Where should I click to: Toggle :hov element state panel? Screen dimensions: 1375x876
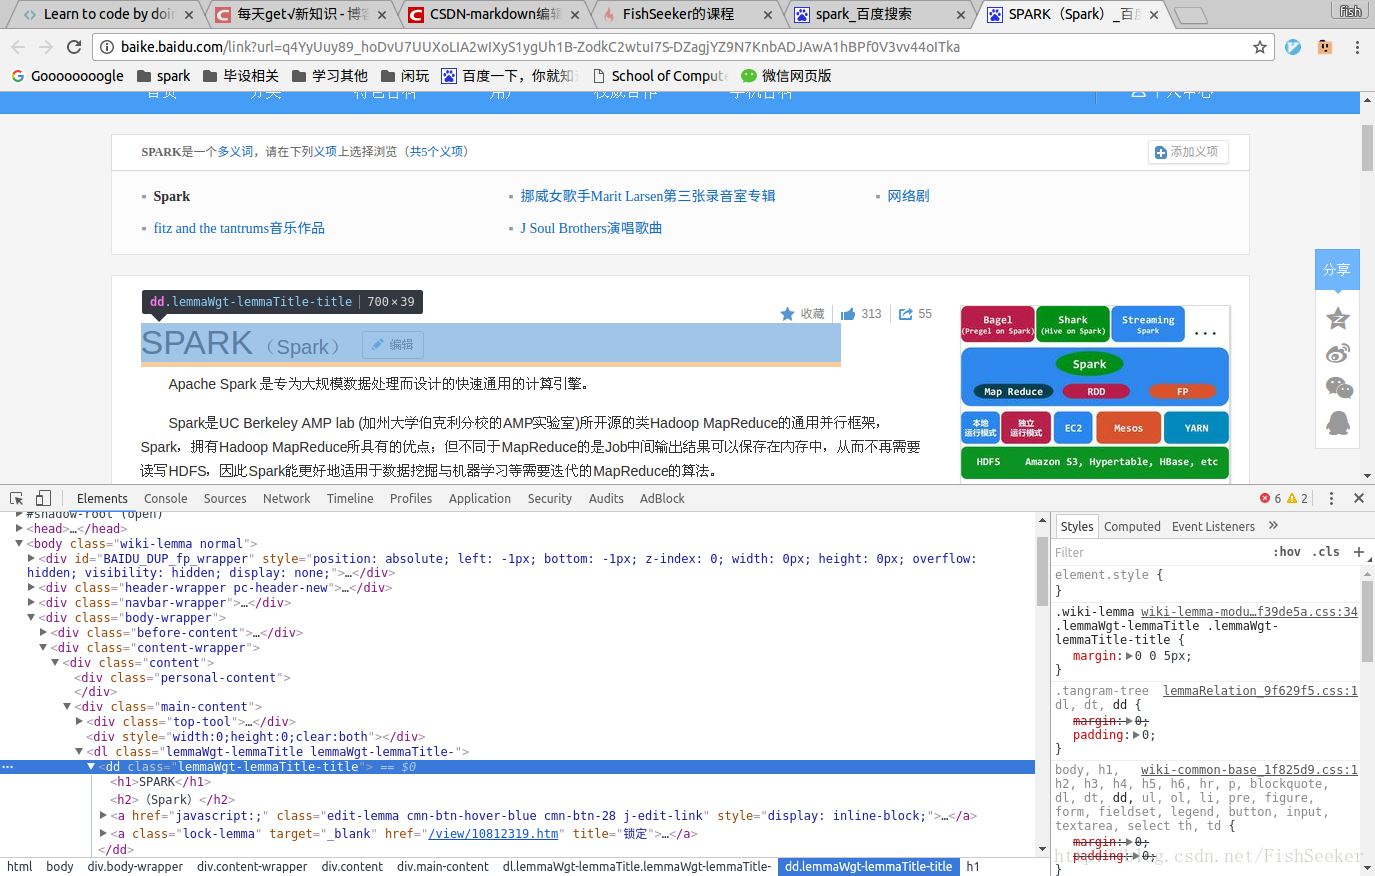click(1287, 552)
